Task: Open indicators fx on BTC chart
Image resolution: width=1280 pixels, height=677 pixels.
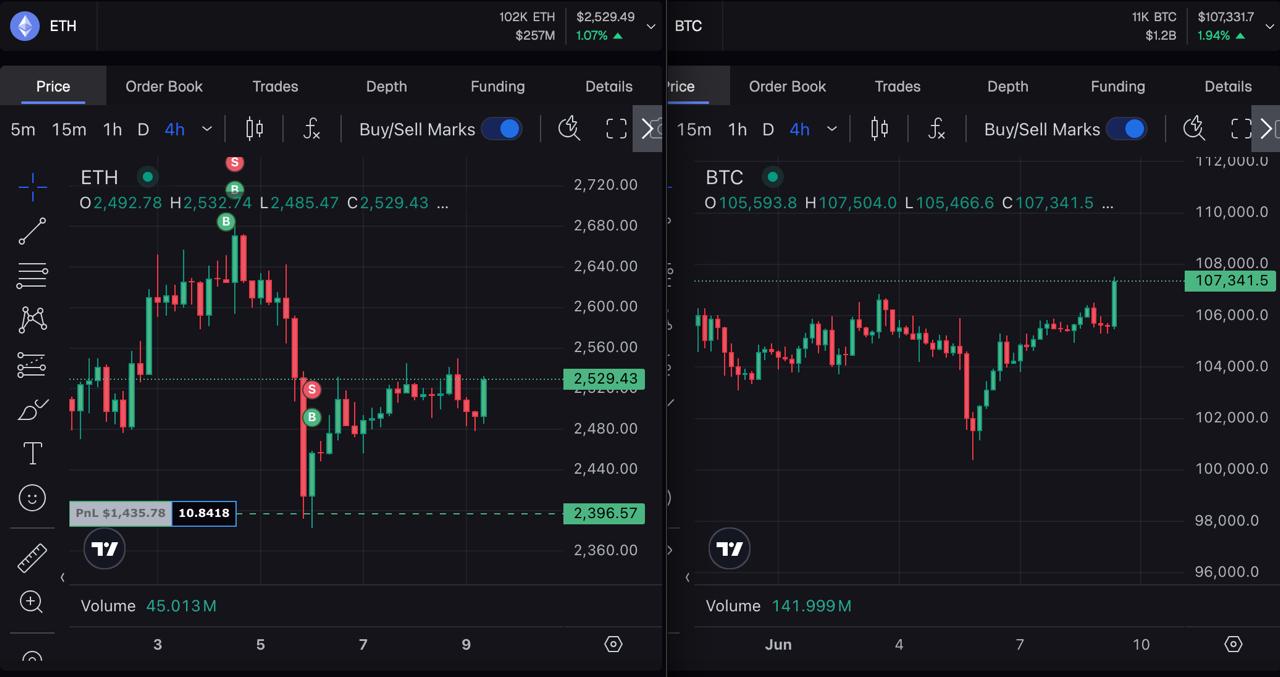Action: pos(937,129)
